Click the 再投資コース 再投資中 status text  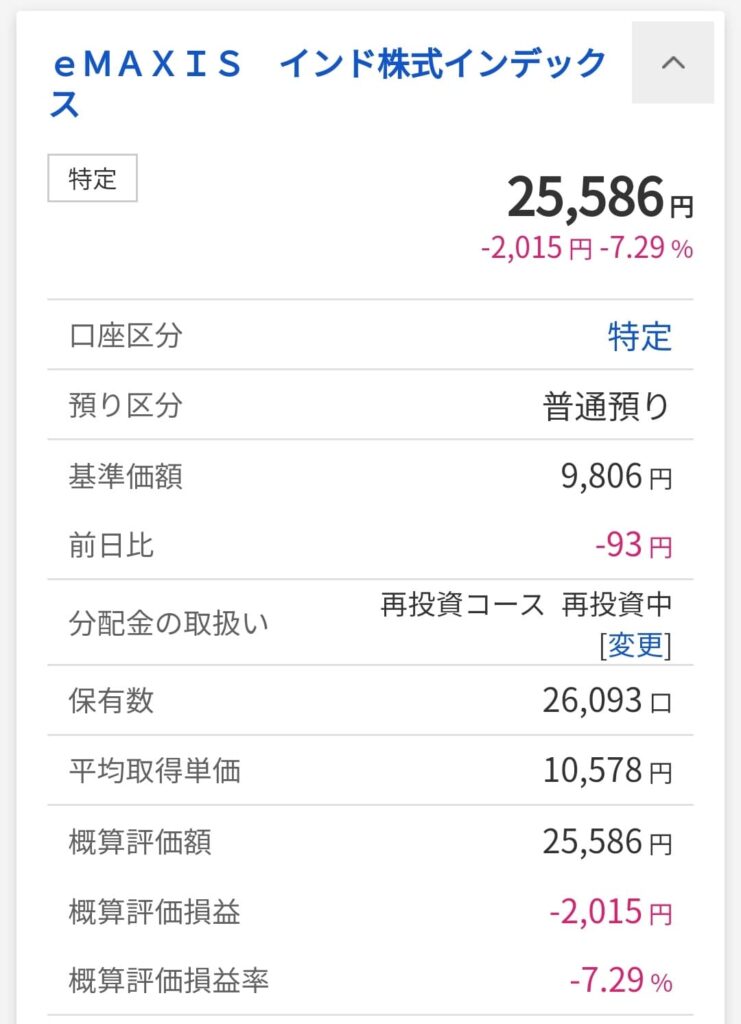coord(526,605)
